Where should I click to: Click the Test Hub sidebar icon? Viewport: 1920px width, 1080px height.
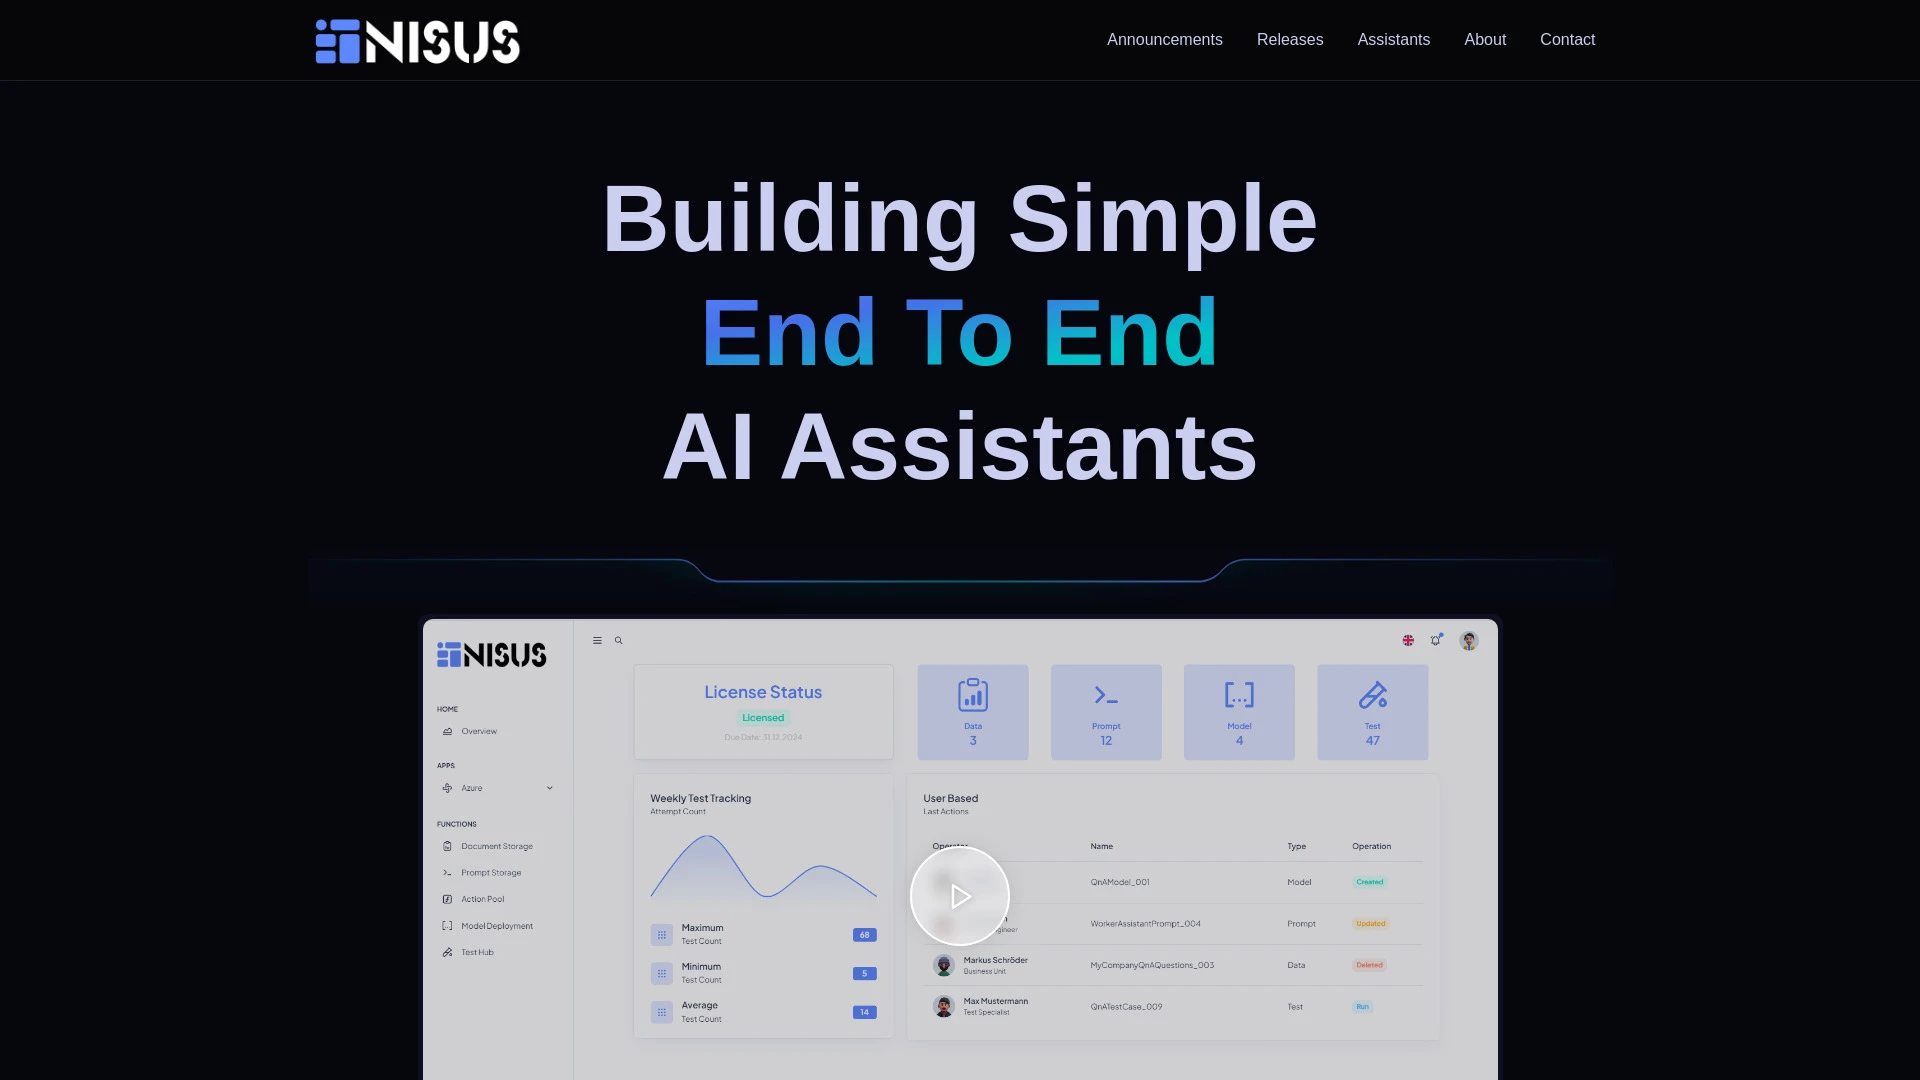coord(447,952)
